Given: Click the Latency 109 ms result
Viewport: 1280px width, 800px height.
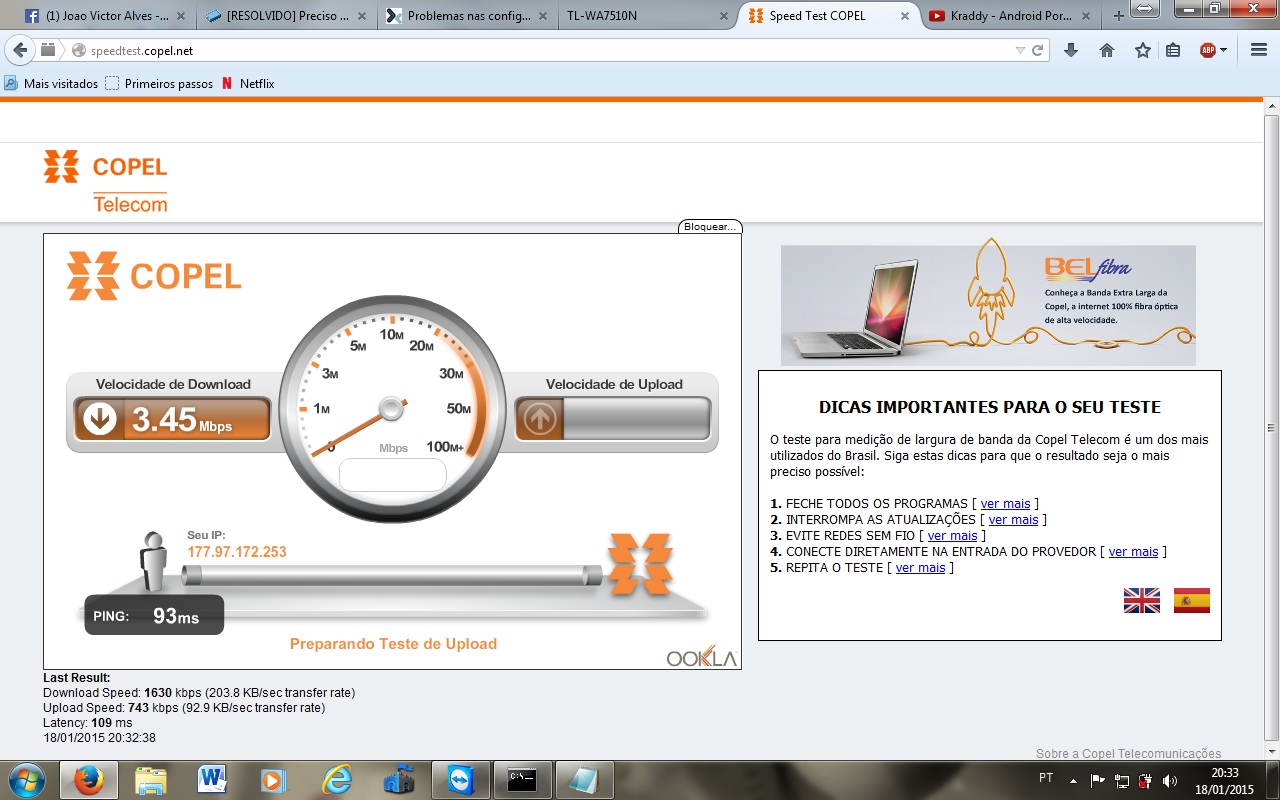Looking at the screenshot, I should point(88,723).
